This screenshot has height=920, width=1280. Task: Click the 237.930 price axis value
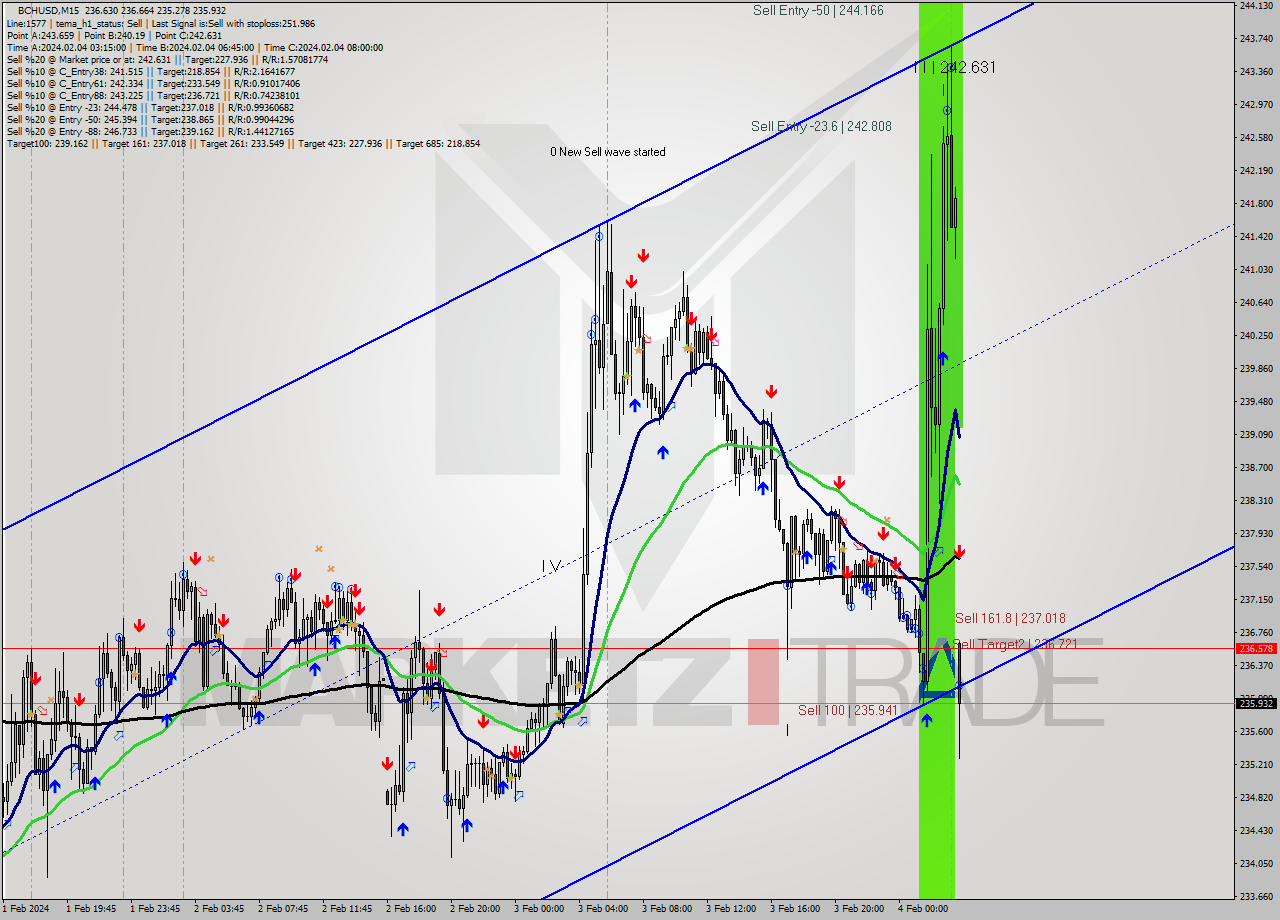1256,533
